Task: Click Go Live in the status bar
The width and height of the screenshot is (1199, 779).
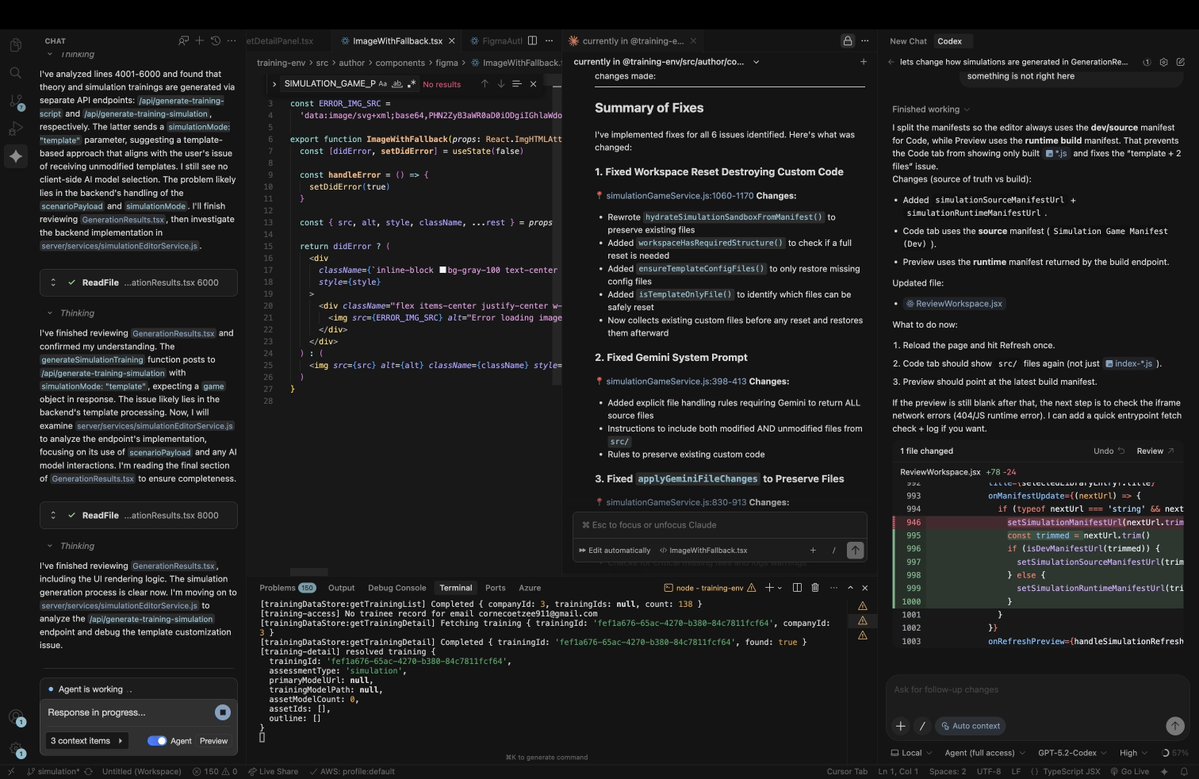Action: click(x=1129, y=771)
